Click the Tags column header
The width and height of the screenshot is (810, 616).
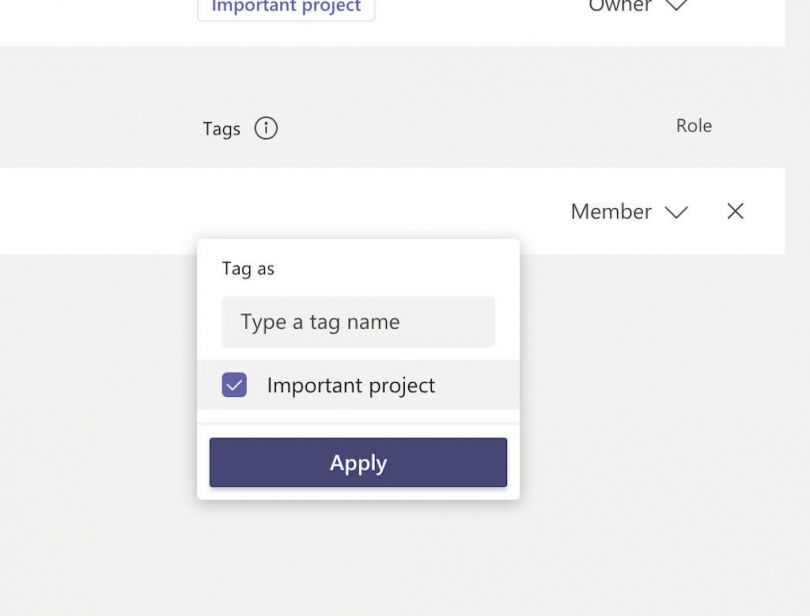point(222,128)
